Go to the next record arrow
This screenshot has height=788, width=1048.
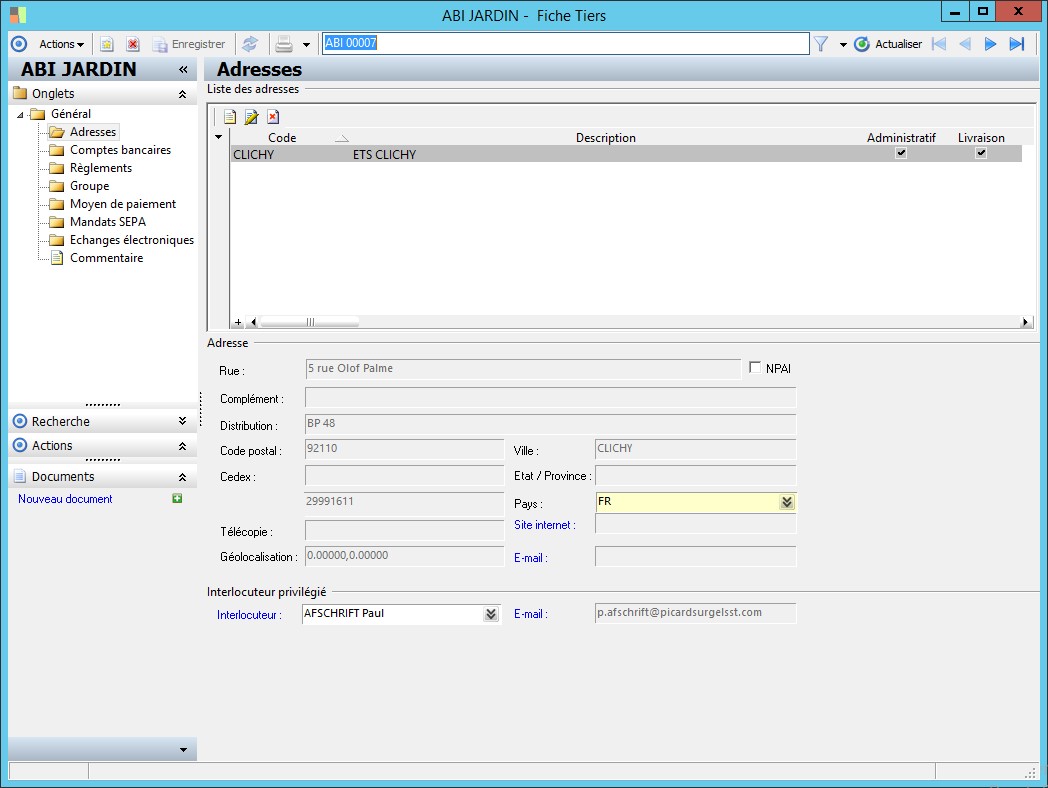(991, 44)
